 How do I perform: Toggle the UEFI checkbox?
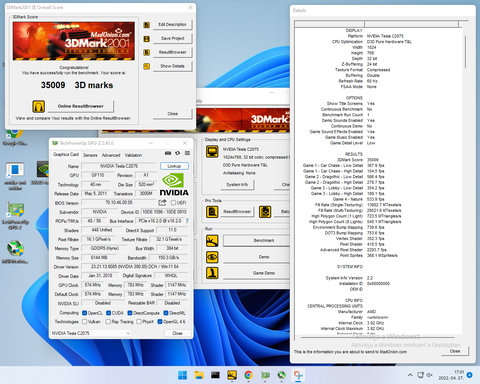pyautogui.click(x=173, y=203)
